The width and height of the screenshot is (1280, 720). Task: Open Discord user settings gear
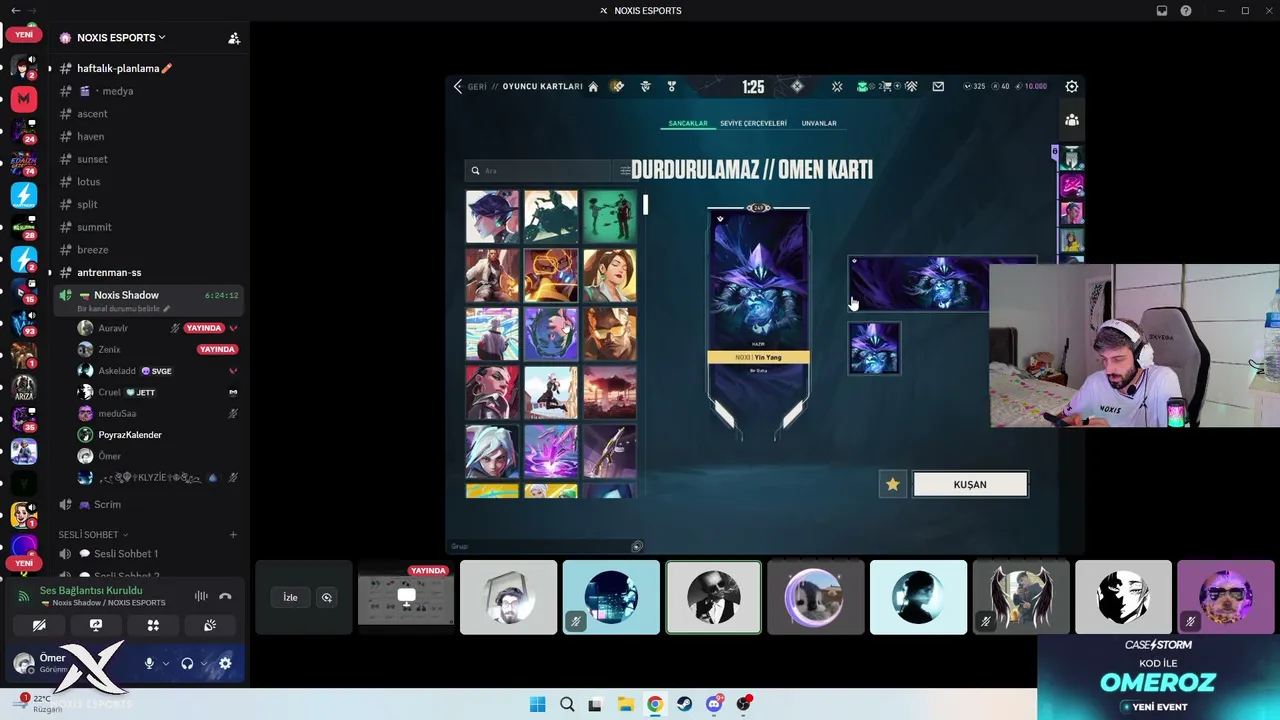click(225, 663)
